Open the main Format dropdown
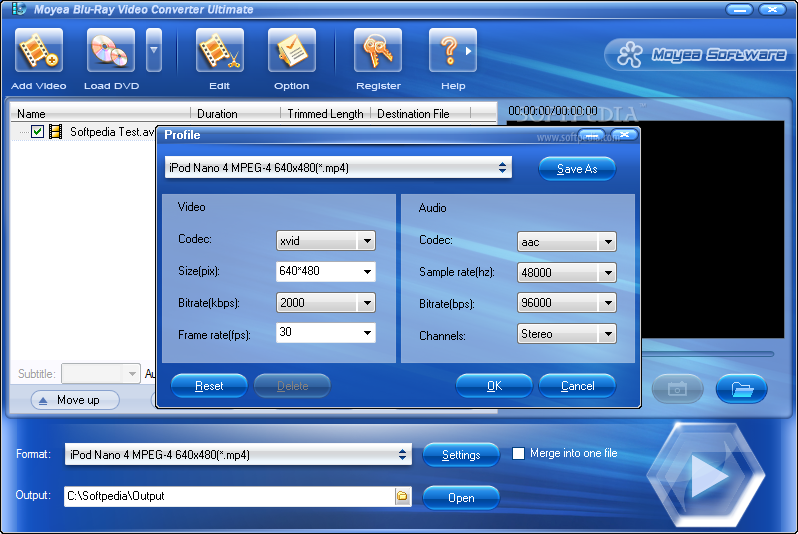The image size is (798, 534). click(x=238, y=455)
